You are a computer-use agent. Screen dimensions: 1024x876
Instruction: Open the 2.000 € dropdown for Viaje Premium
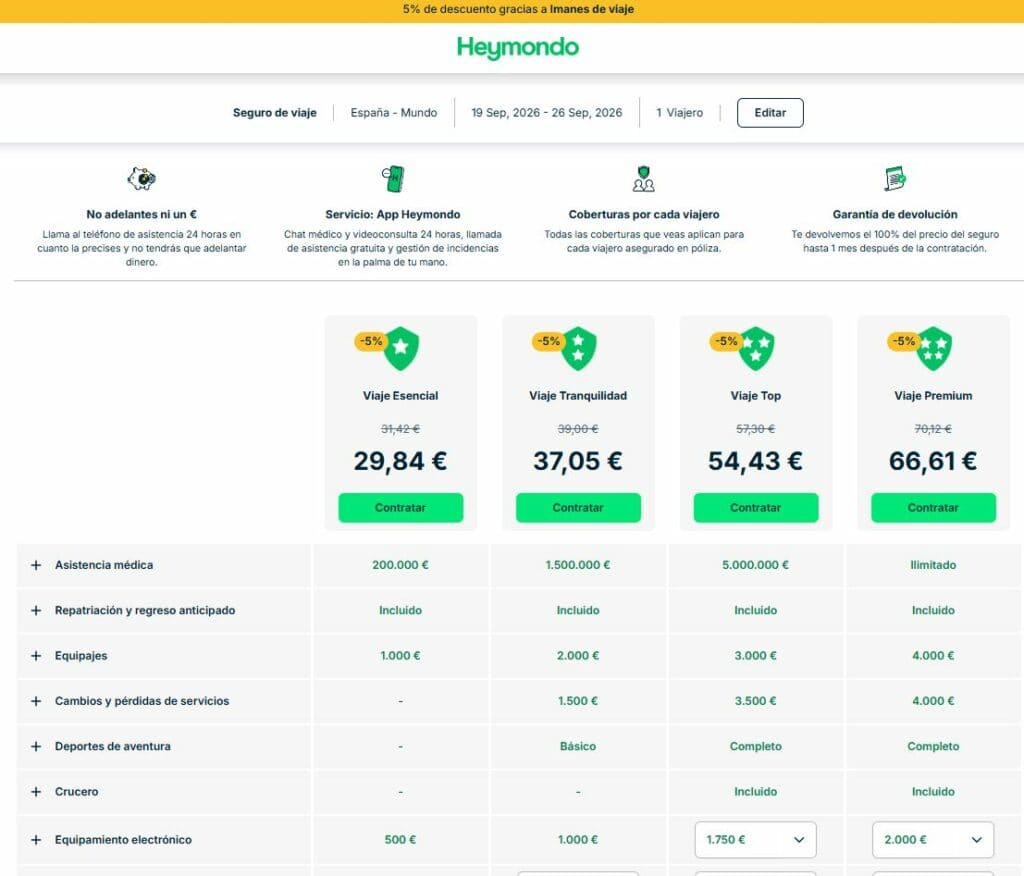[933, 839]
